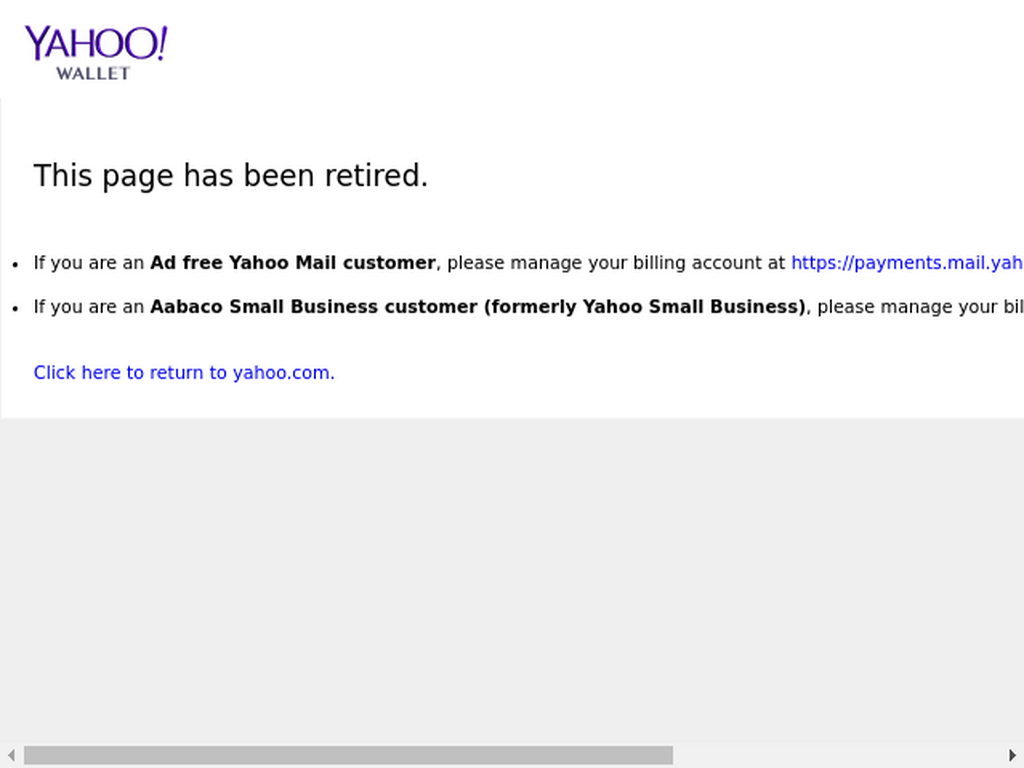Click the second bullet point marker

tap(16, 308)
